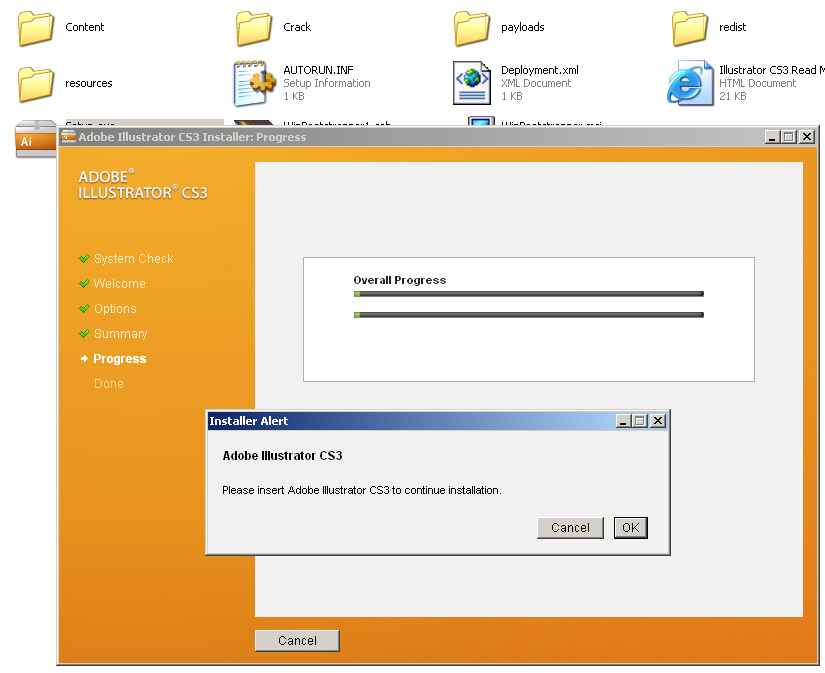Screen dimensions: 825x673
Task: Select the Done step label
Action: click(109, 384)
